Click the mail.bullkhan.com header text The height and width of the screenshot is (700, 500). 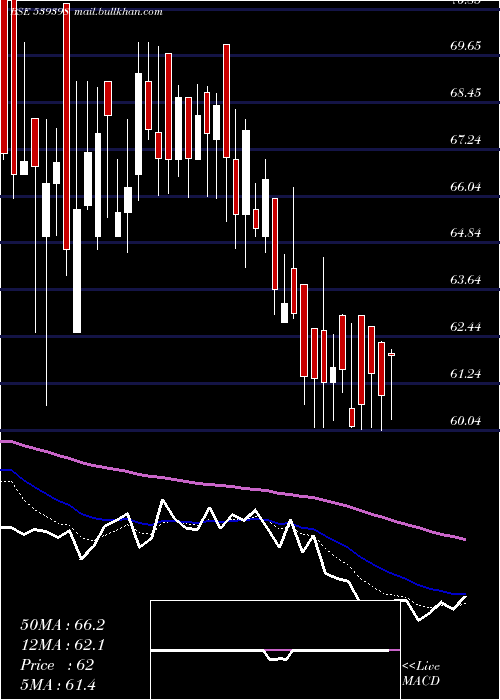[x=118, y=12]
